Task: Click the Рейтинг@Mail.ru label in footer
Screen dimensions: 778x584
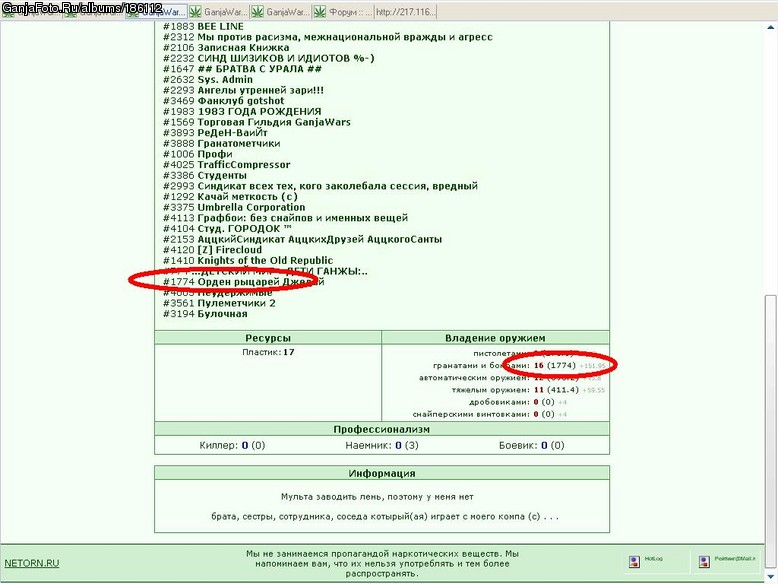Action: point(735,559)
